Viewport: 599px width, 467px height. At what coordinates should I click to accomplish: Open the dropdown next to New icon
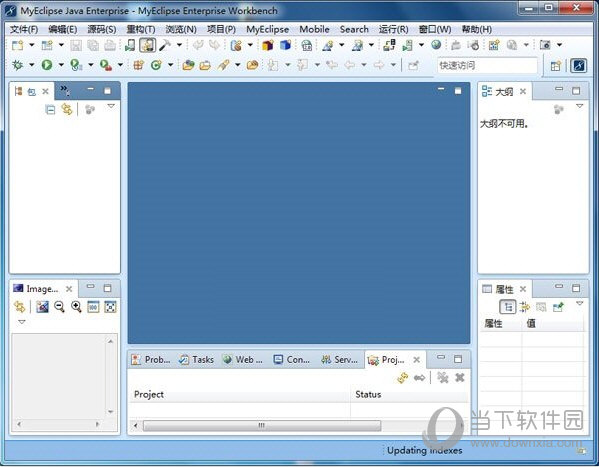point(32,45)
